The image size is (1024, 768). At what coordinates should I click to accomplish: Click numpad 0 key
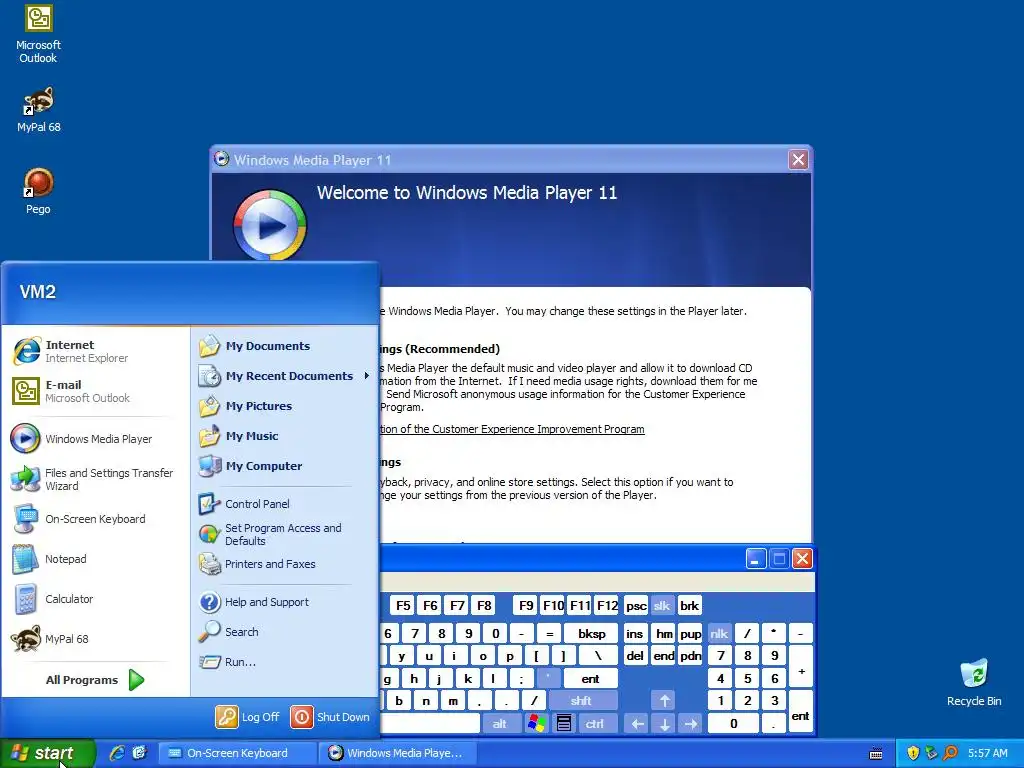[734, 724]
